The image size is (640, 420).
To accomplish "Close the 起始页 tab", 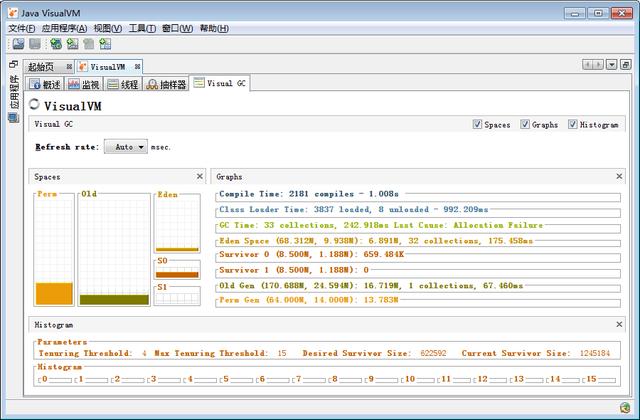I will click(x=69, y=67).
